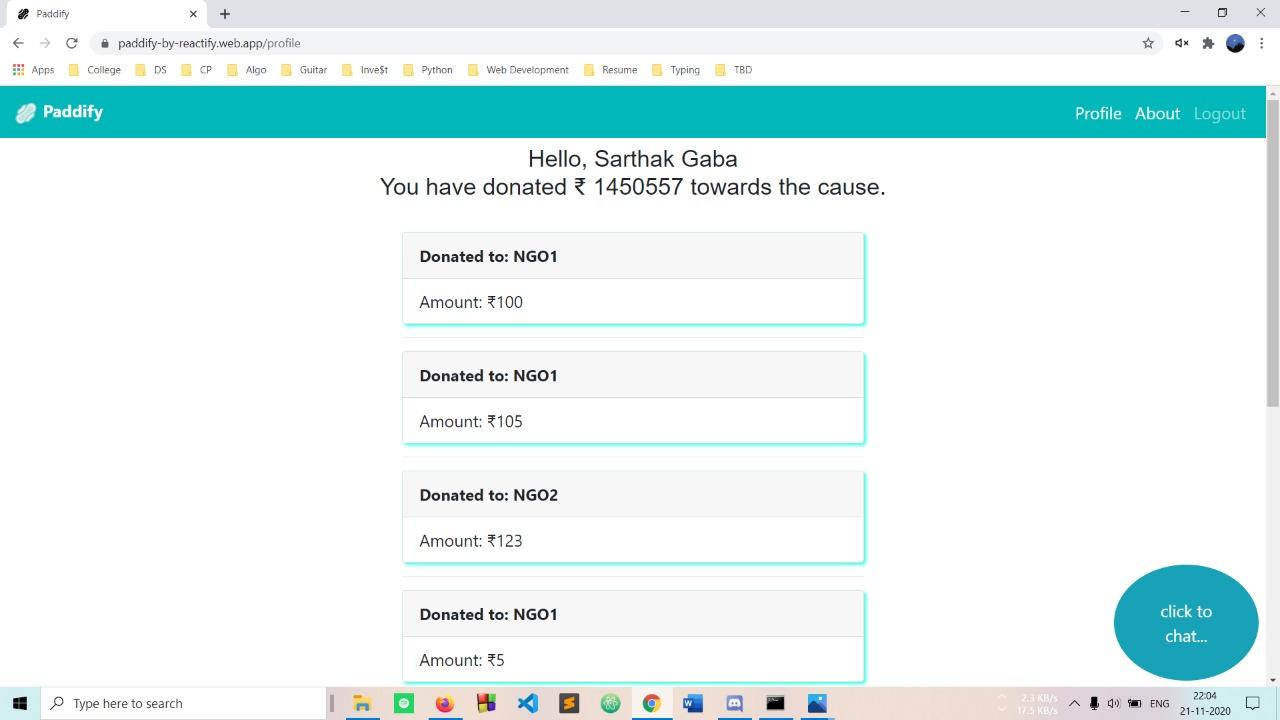
Task: Click the Type here to search box
Action: tap(184, 703)
